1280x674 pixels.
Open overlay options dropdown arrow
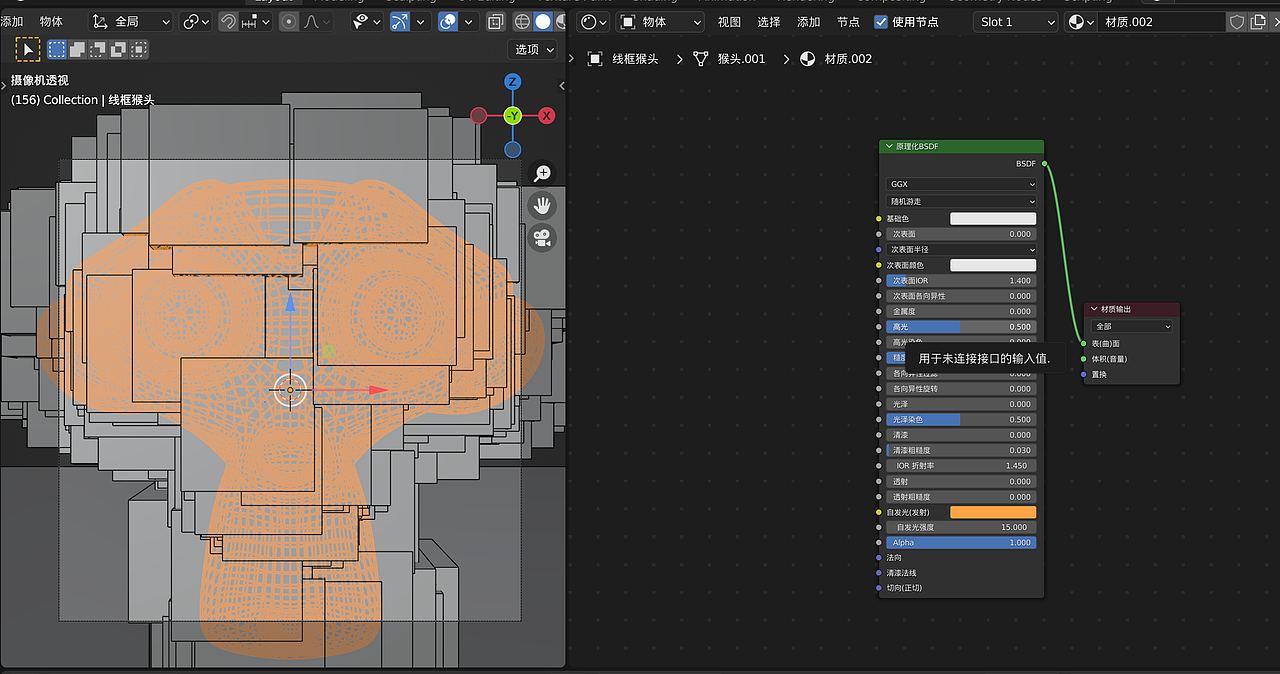pyautogui.click(x=469, y=21)
